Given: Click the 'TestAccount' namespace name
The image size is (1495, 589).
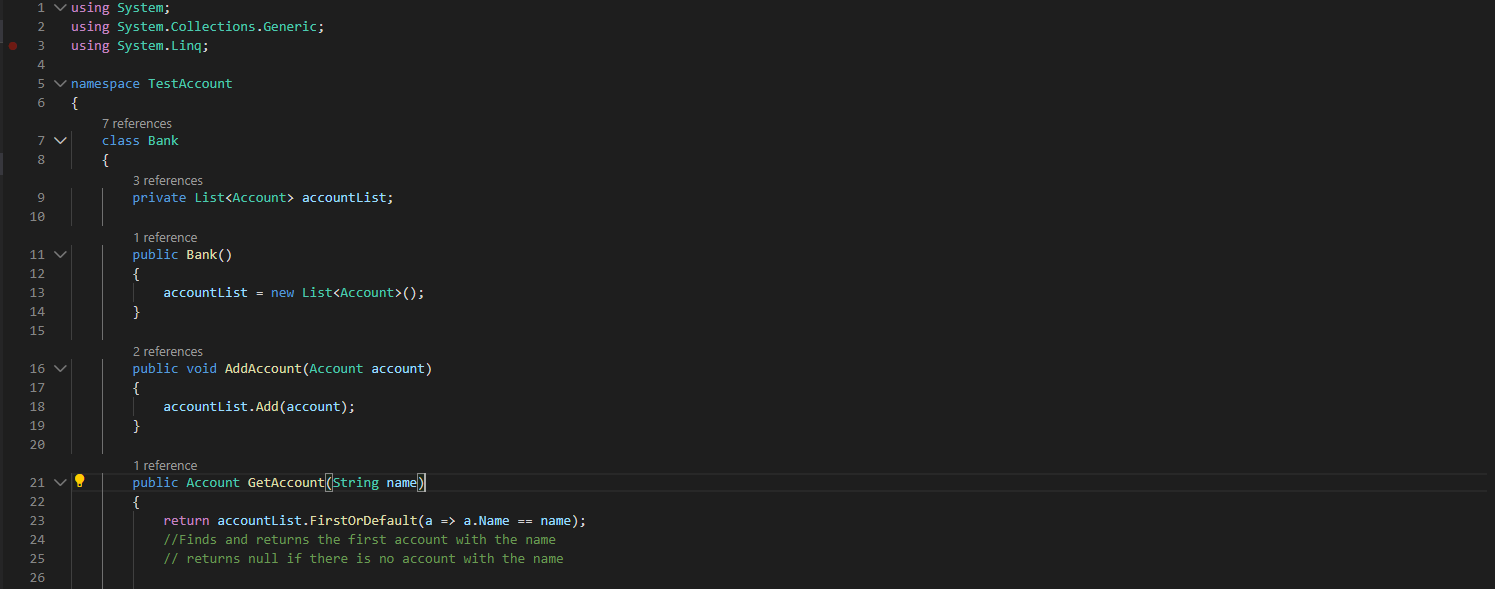Looking at the screenshot, I should 190,84.
